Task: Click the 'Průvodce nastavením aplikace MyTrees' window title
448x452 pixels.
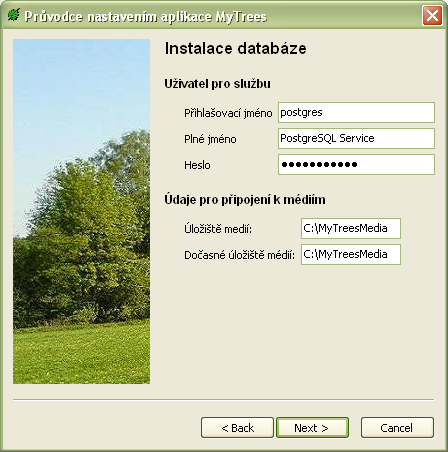Action: pos(145,16)
